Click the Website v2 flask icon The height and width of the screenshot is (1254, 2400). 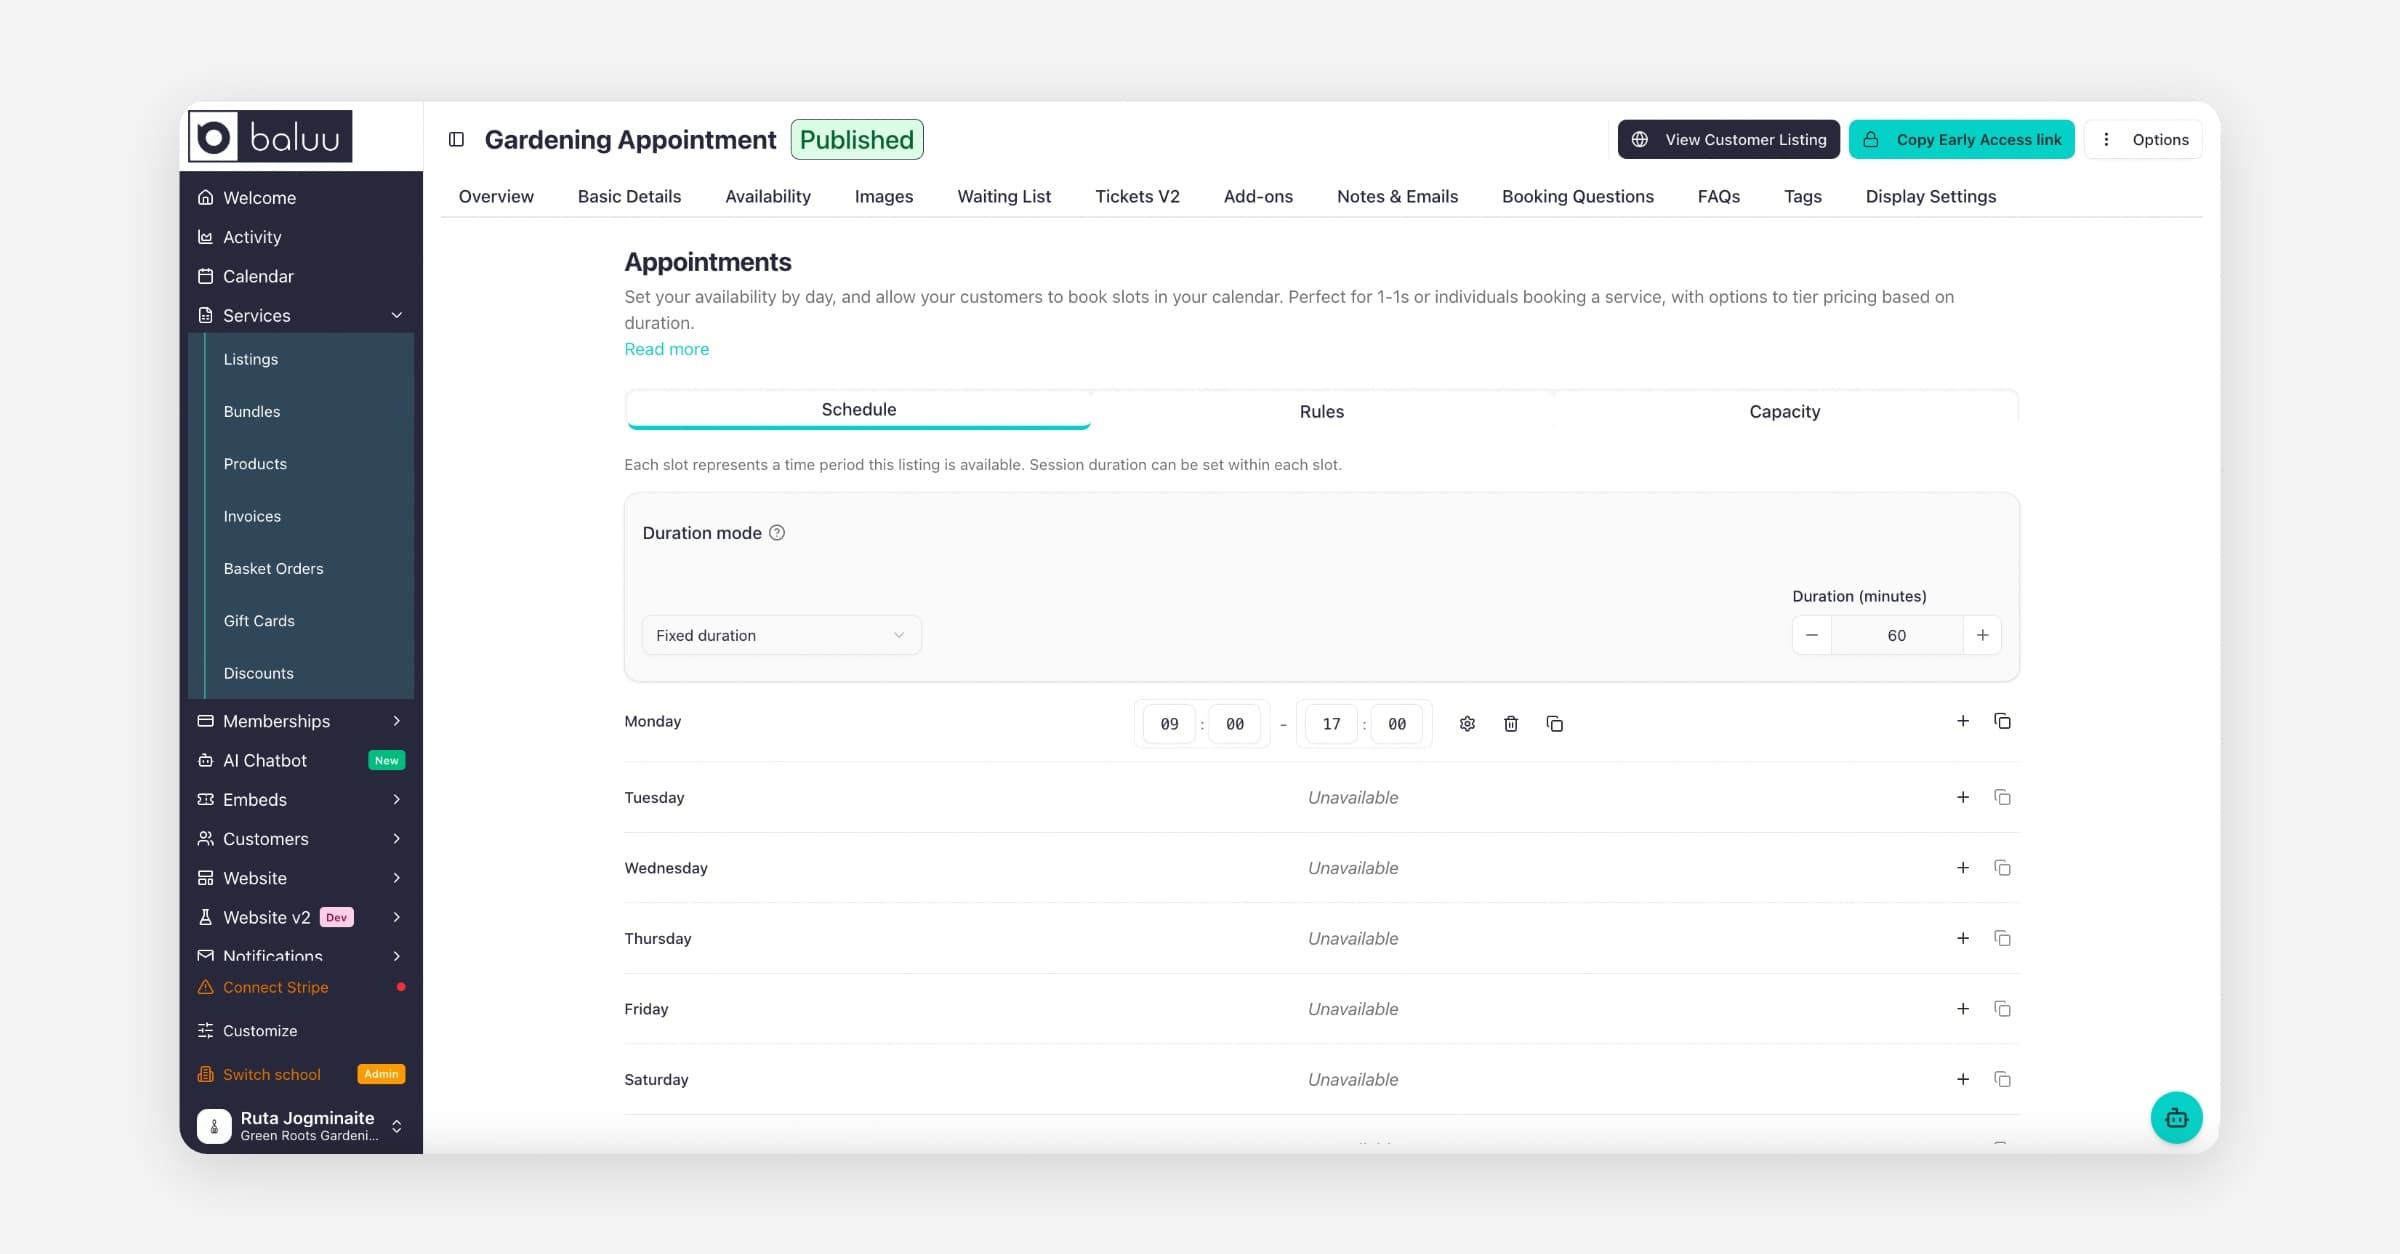tap(205, 917)
